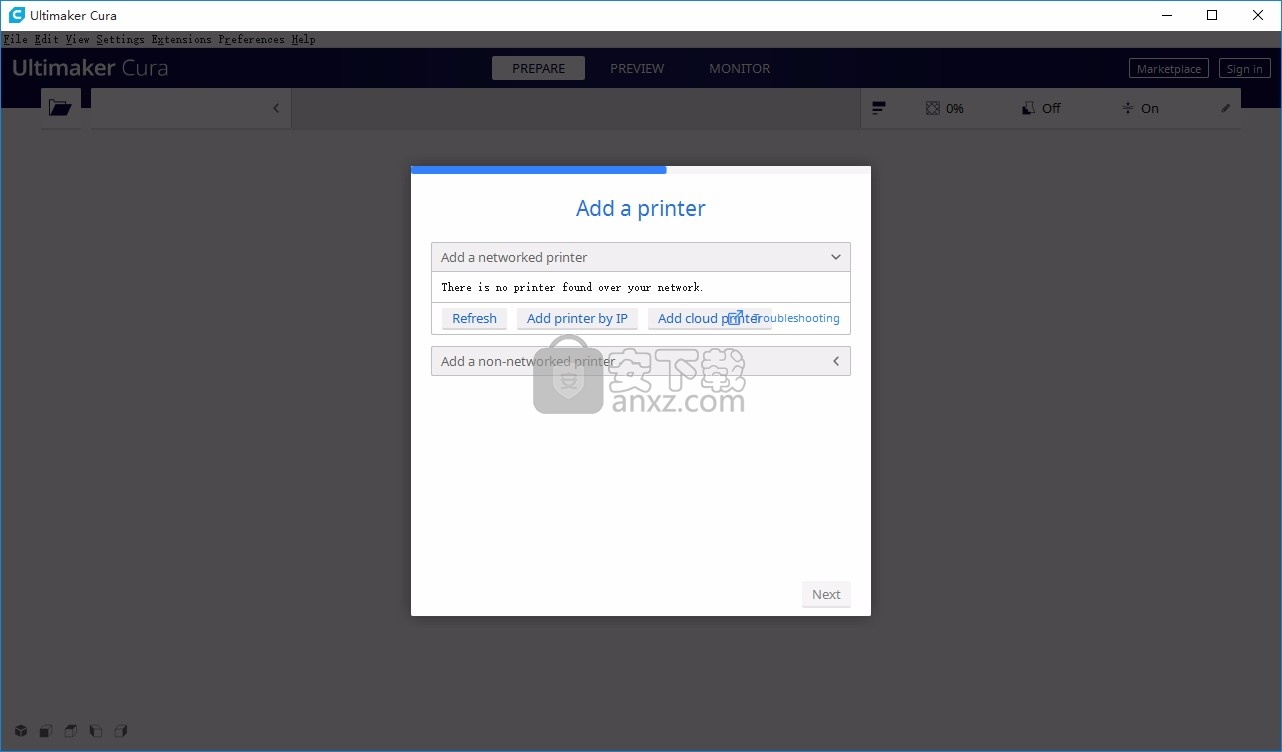The image size is (1282, 752).
Task: Click the support icon showing Off
Action: 1028,108
